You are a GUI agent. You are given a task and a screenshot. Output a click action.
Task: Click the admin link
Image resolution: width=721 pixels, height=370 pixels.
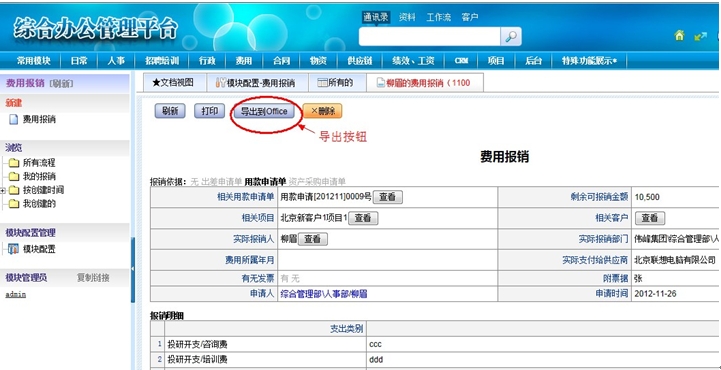pyautogui.click(x=15, y=295)
